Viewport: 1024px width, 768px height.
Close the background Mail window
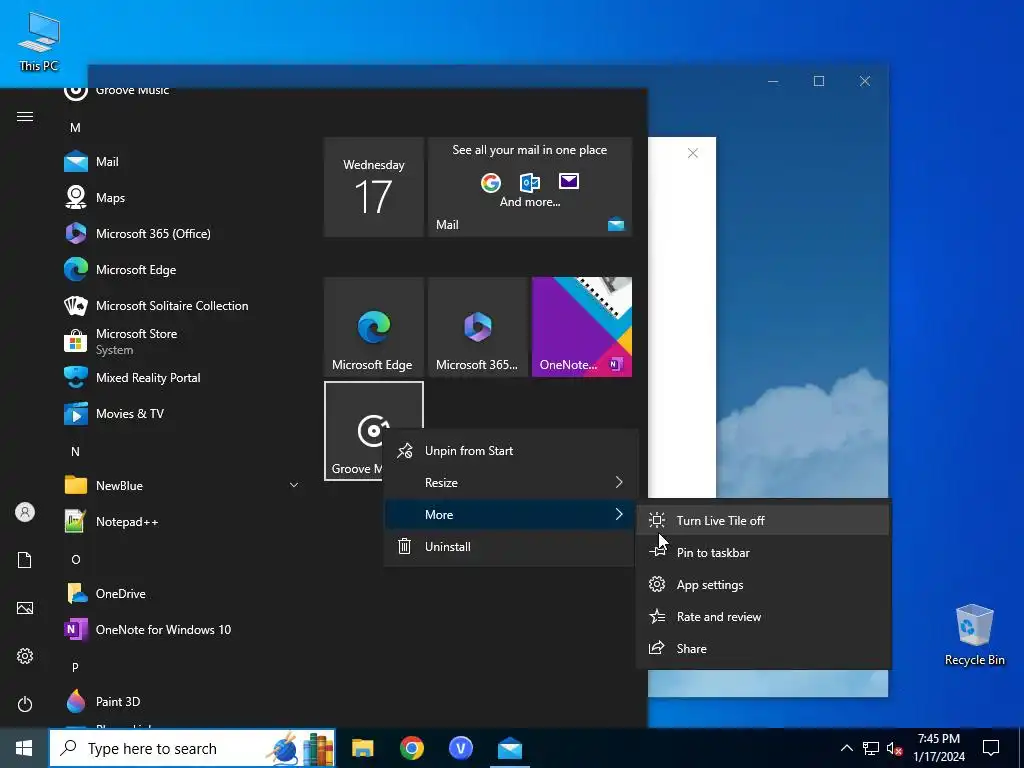[x=865, y=81]
